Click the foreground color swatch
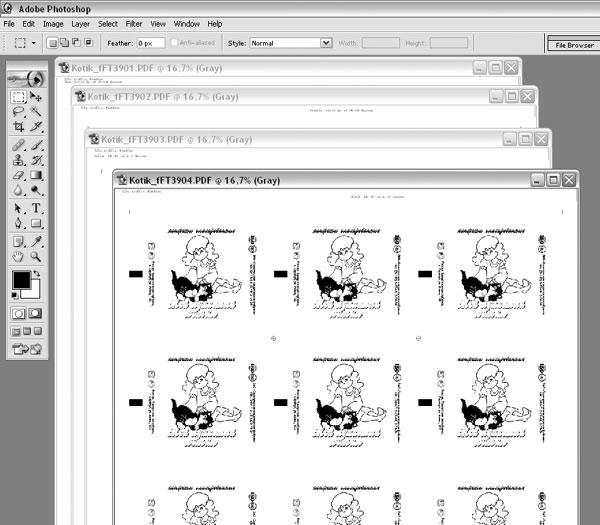Screen dimensions: 600x525 (x=21, y=281)
